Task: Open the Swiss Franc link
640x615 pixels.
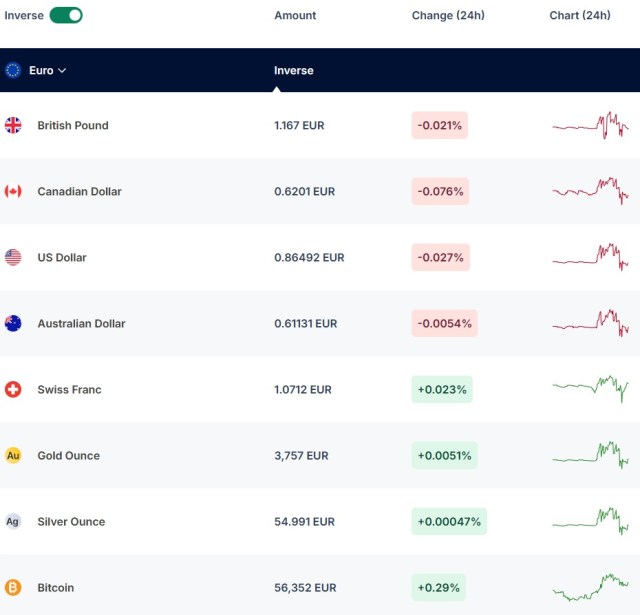Action: click(x=69, y=389)
